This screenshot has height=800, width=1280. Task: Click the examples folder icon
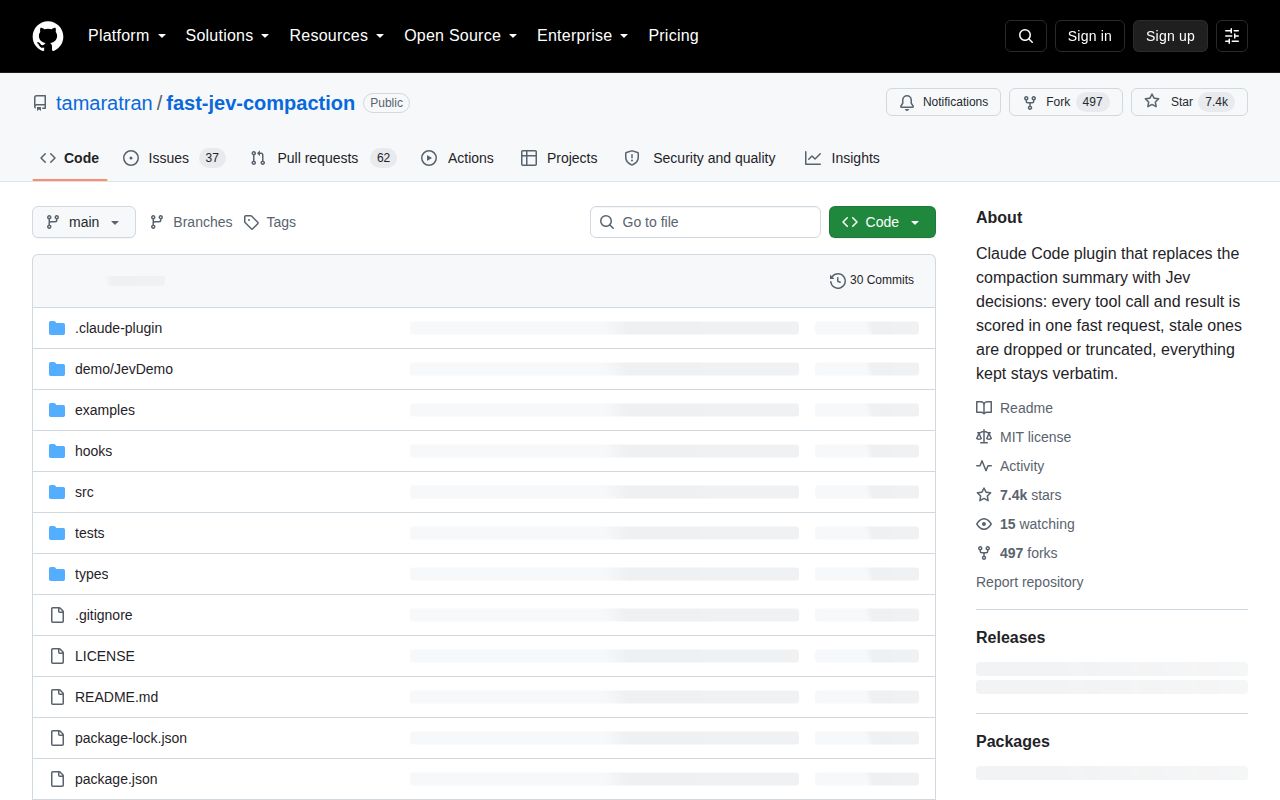(57, 410)
